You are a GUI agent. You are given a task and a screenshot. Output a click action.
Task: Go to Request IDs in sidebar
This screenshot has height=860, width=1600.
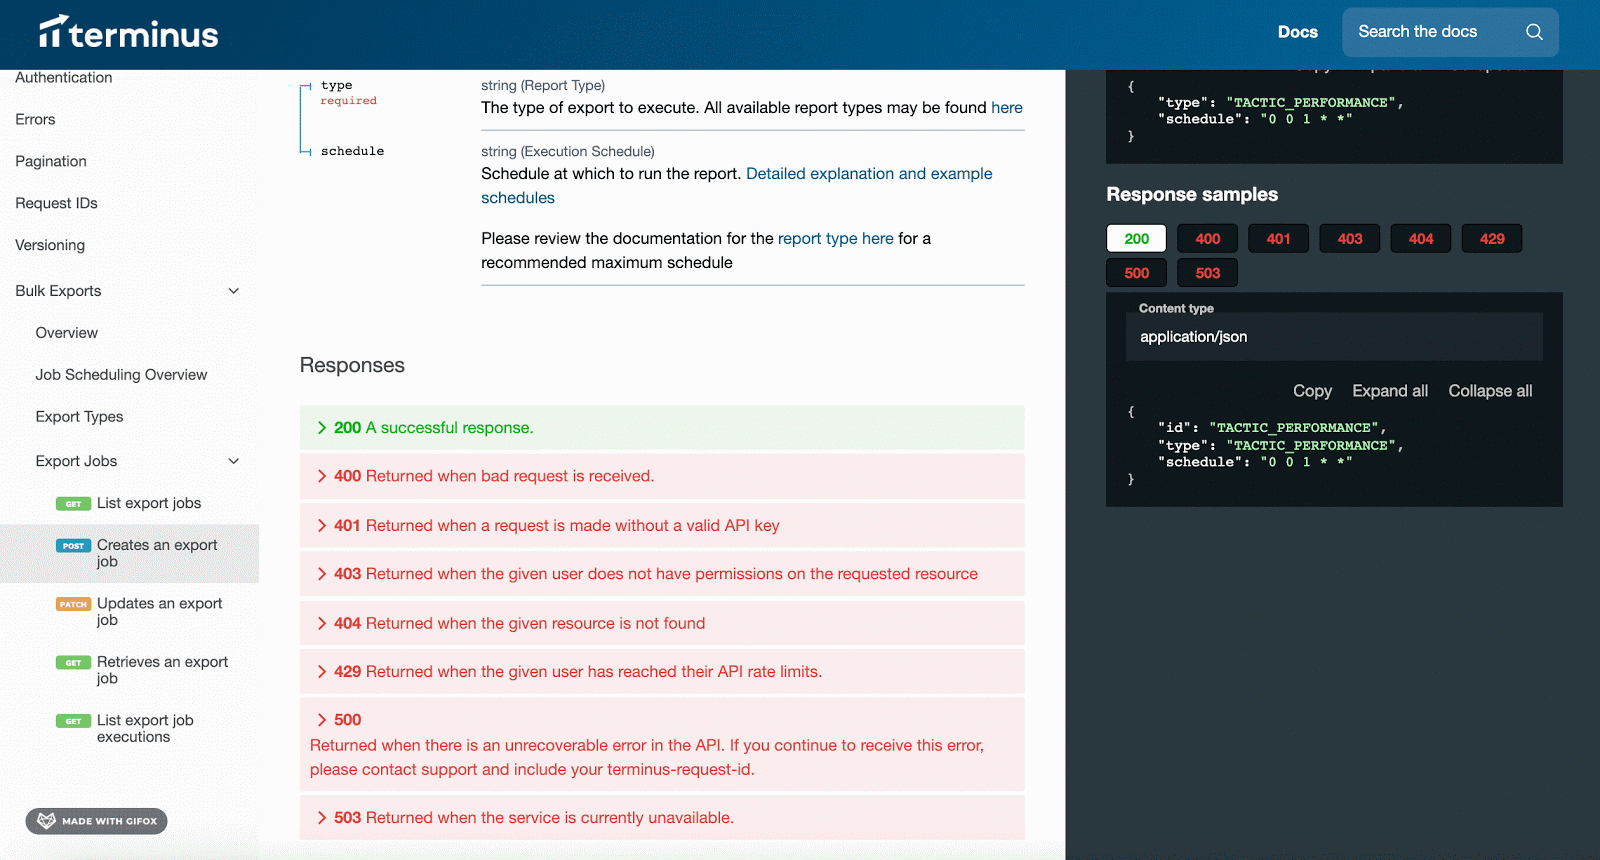point(56,204)
